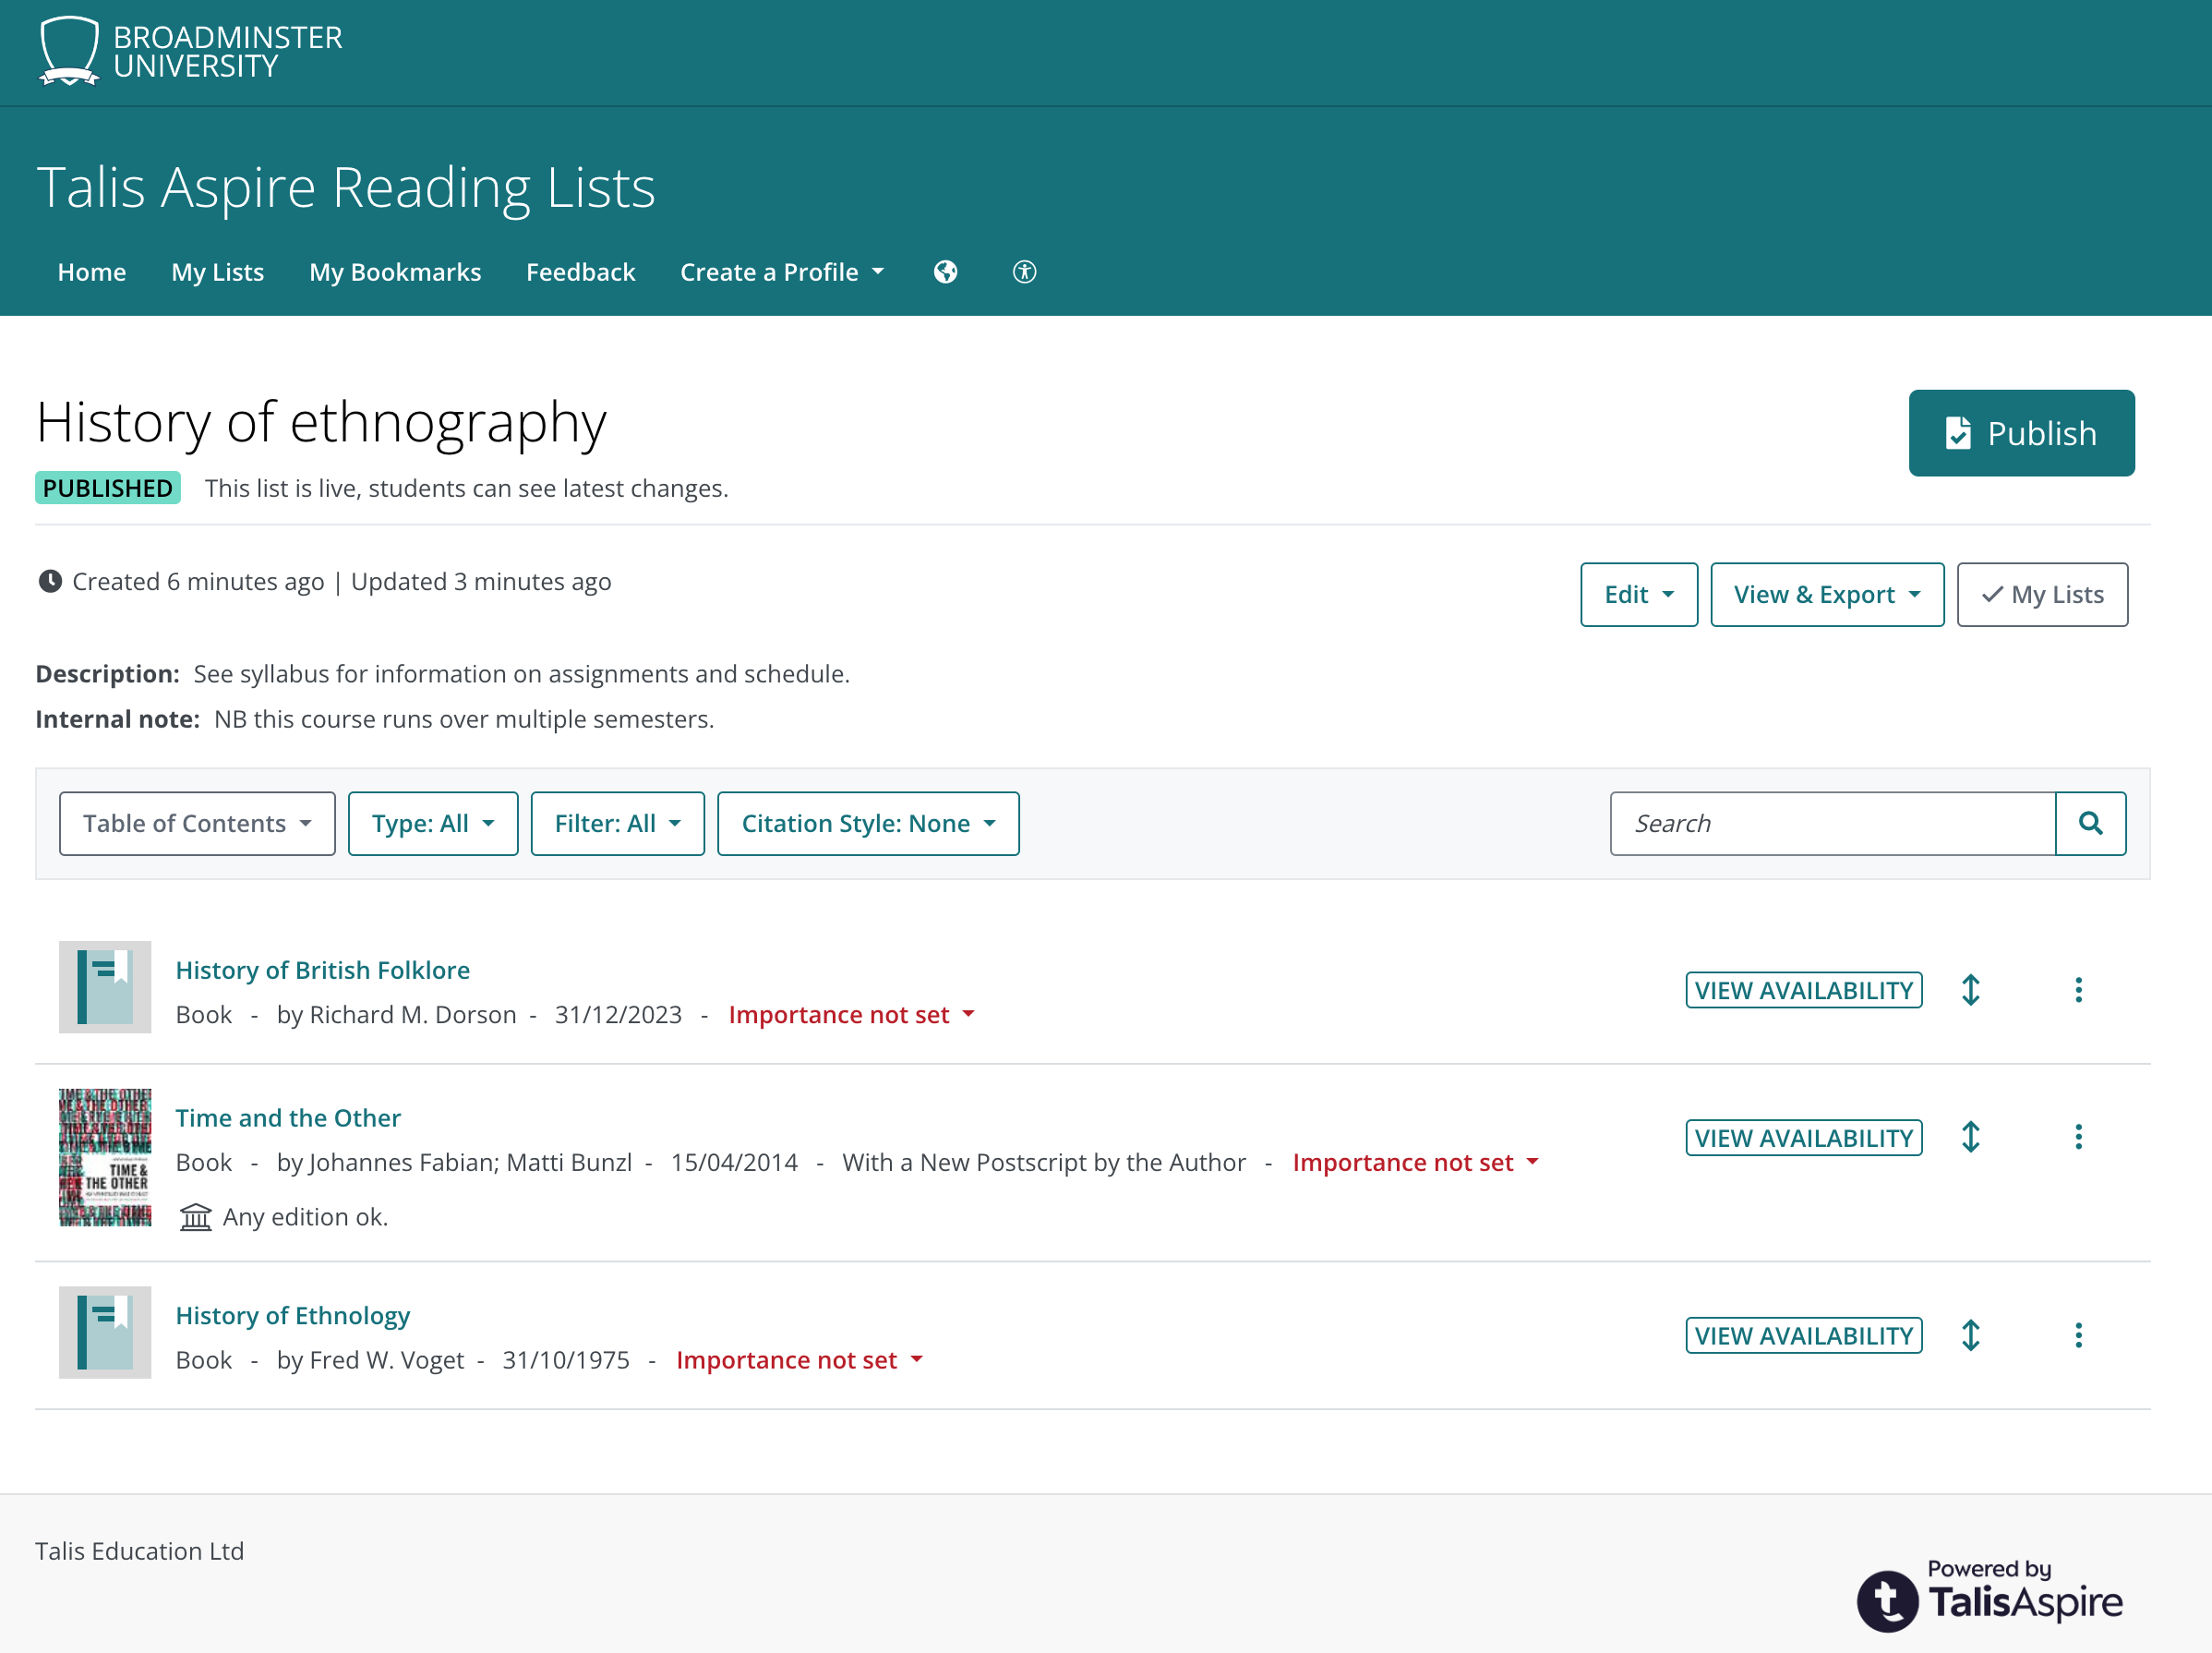Toggle the My Lists checkmark button
The image size is (2212, 1653).
tap(2042, 595)
